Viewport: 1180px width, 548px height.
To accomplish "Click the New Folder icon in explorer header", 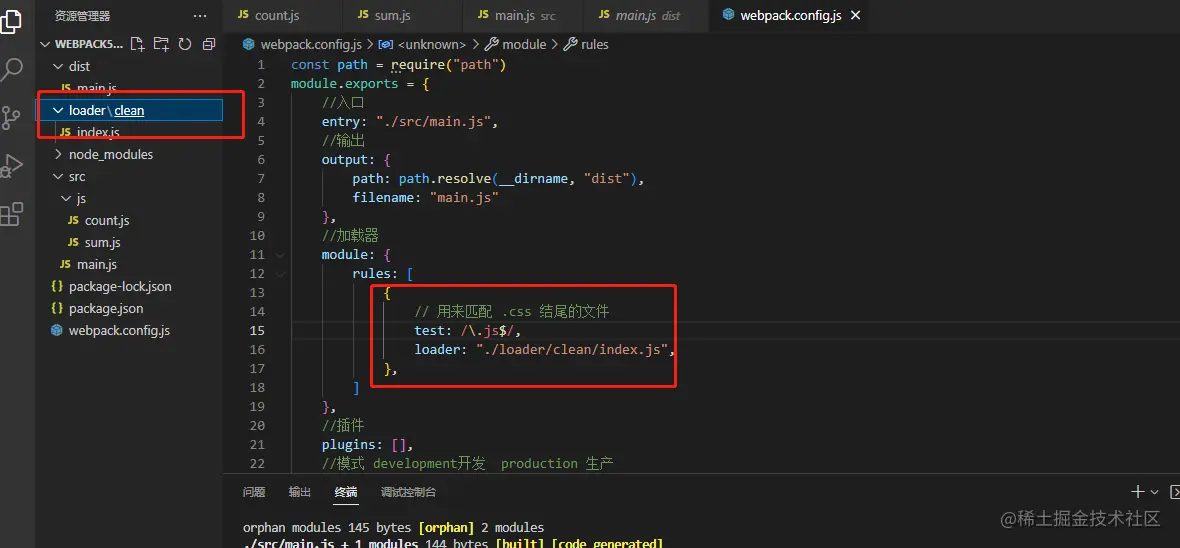I will [161, 44].
